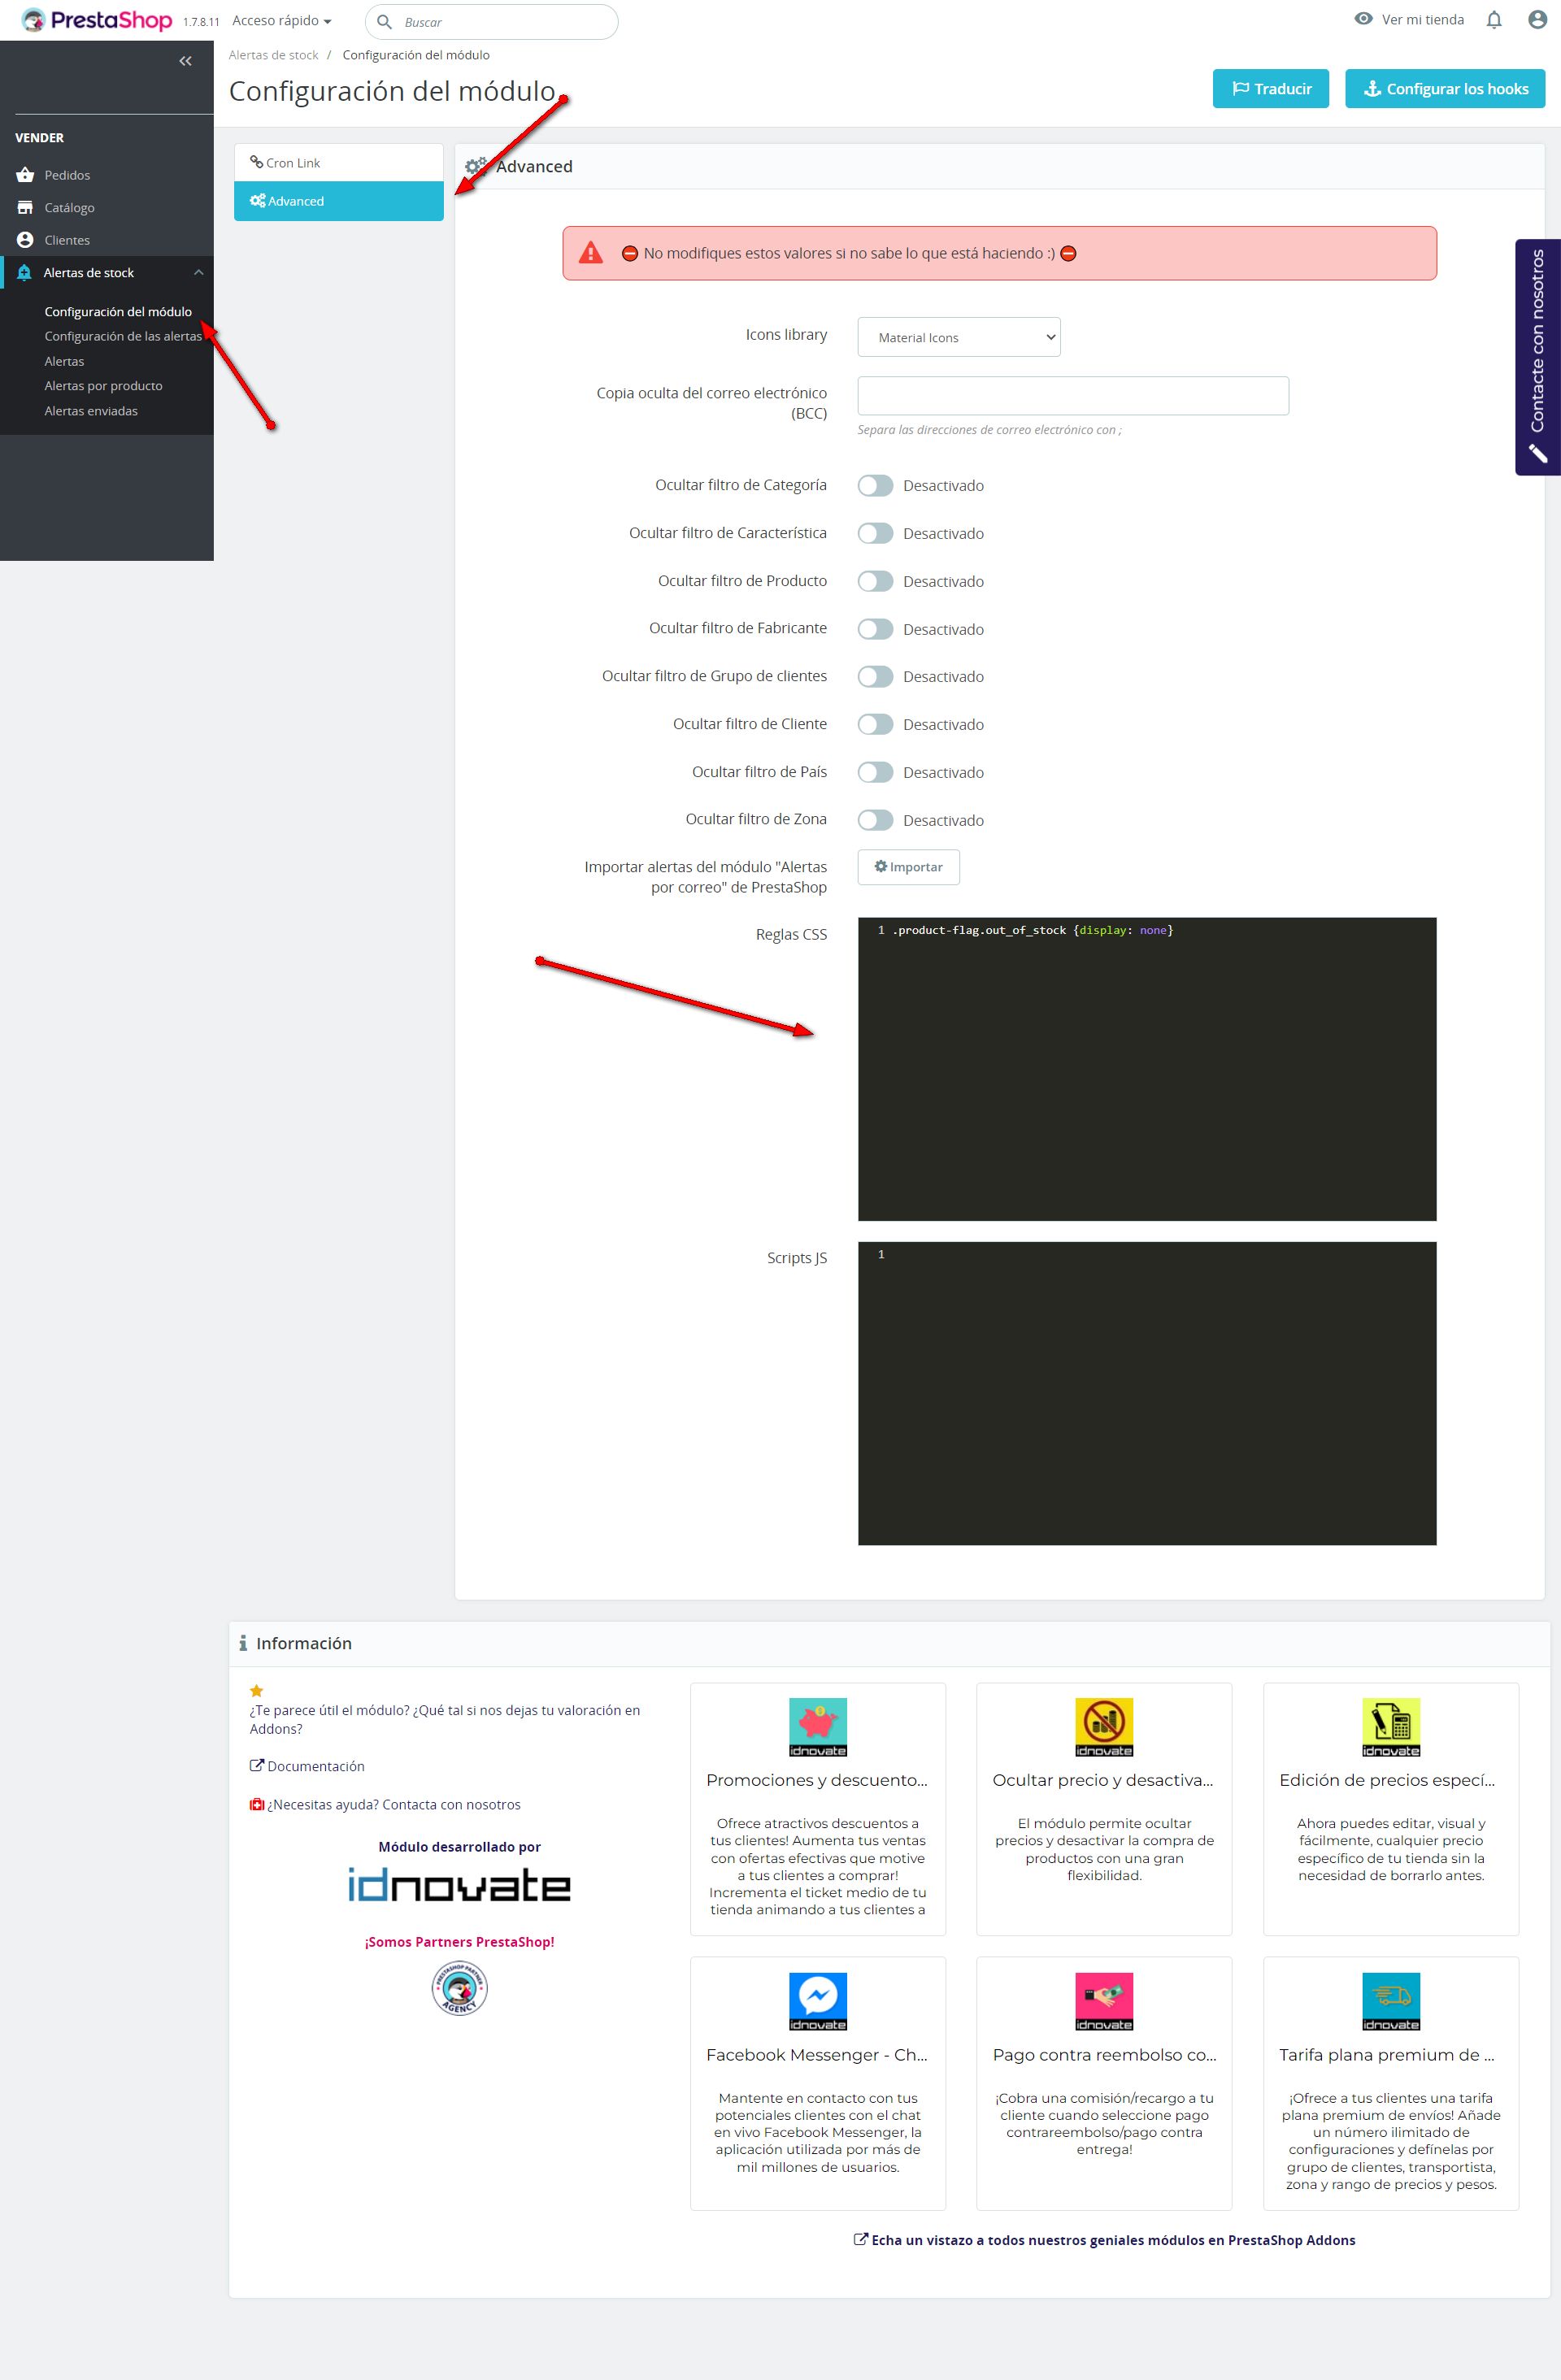
Task: Click the PrestaShop logo
Action: click(97, 20)
